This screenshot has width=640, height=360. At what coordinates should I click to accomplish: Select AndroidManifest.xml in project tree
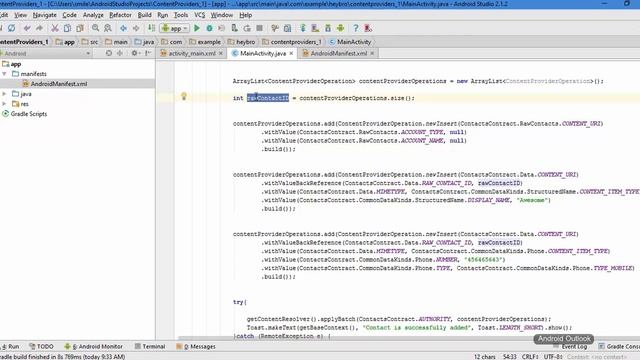[59, 84]
